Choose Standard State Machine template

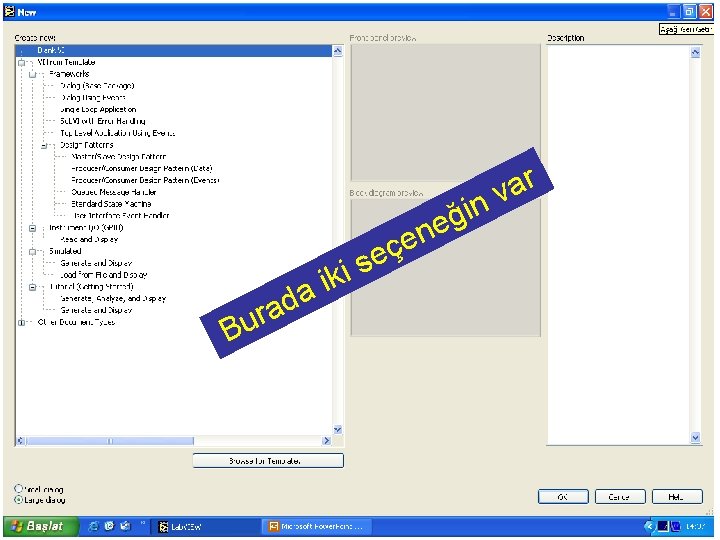(111, 204)
